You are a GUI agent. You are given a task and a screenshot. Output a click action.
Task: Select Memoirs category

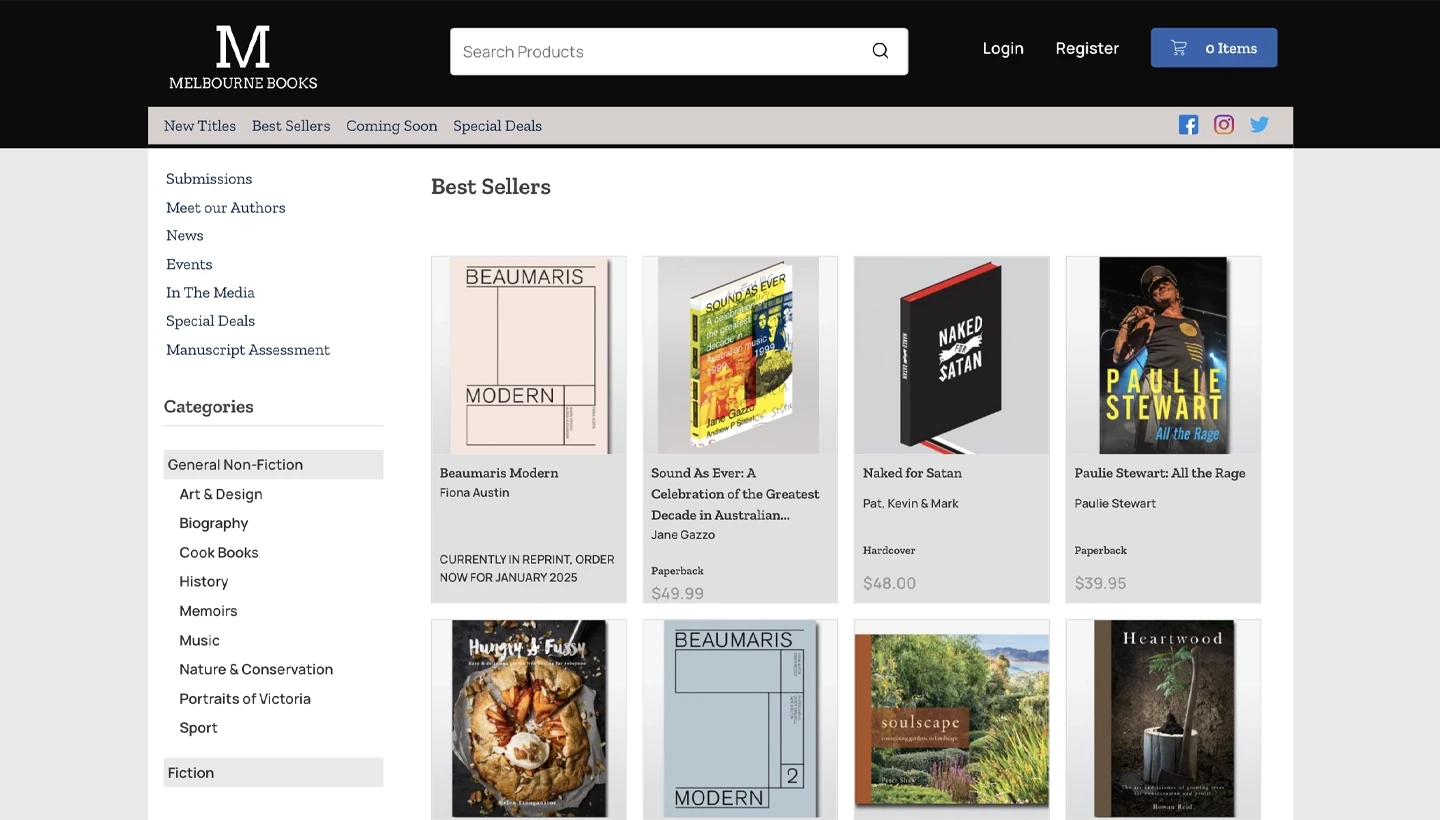pos(208,611)
